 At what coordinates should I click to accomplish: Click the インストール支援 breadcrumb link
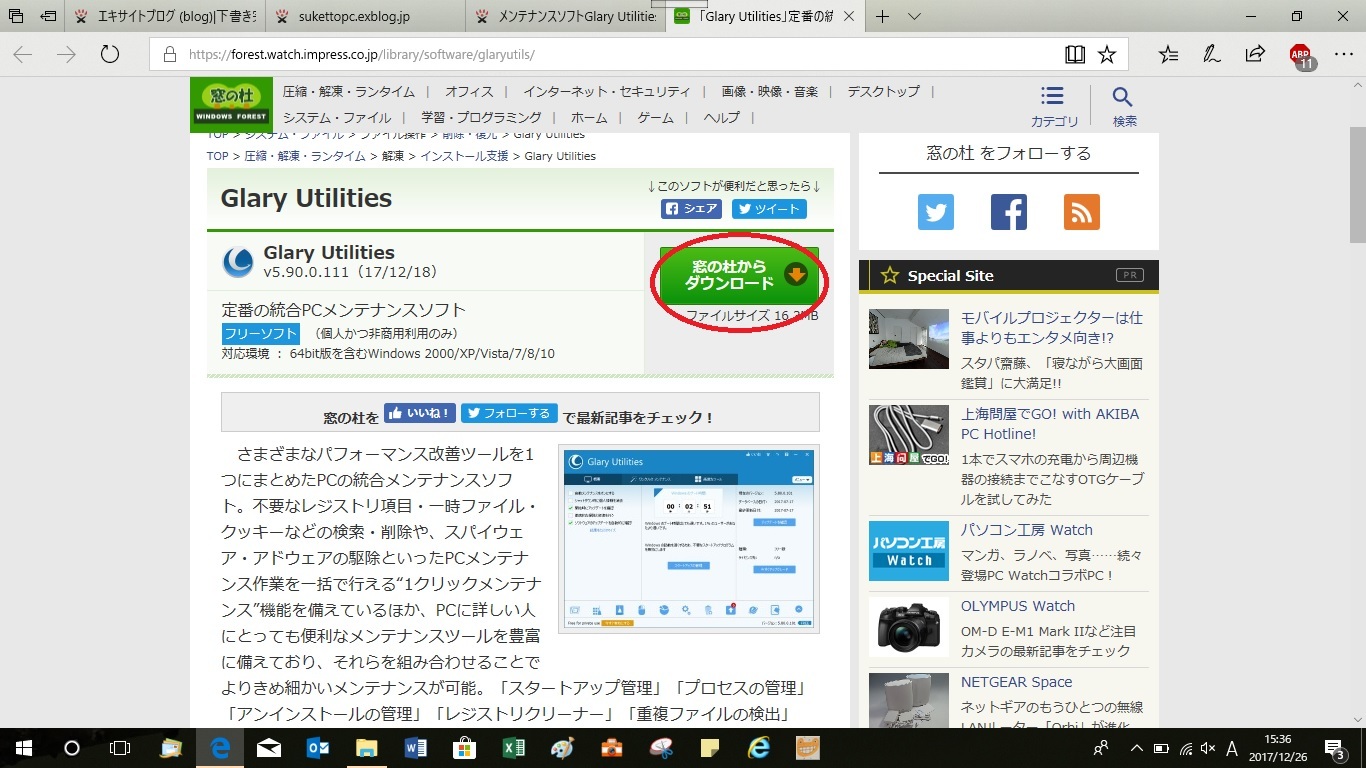click(x=464, y=156)
